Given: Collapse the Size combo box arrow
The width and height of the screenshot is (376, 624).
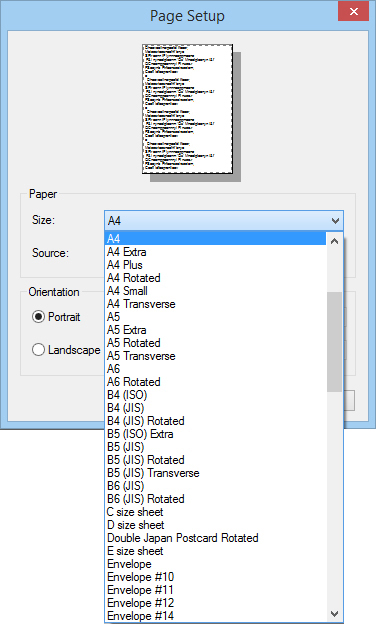Looking at the screenshot, I should click(335, 220).
